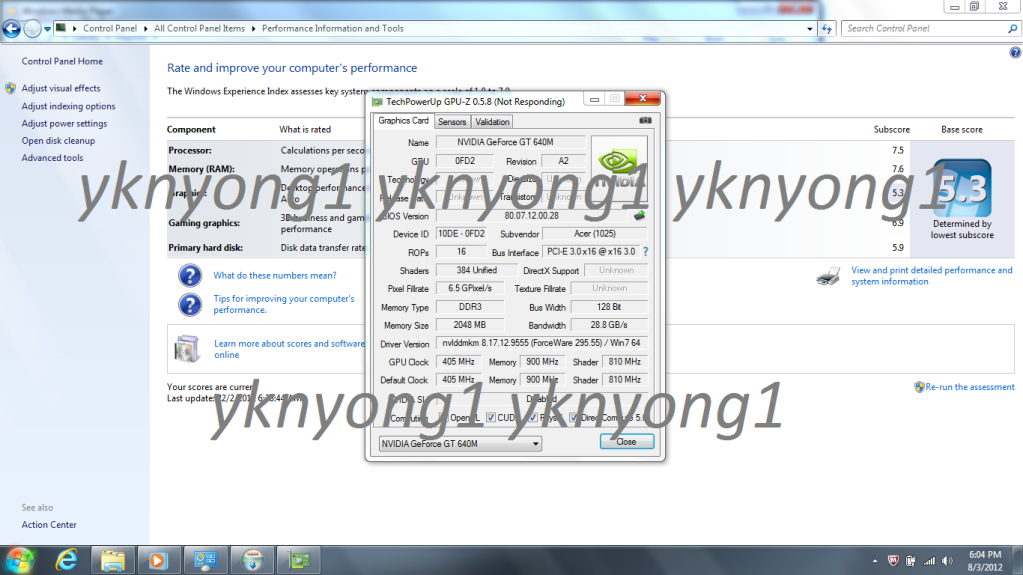The width and height of the screenshot is (1023, 575).
Task: Click Learn more about scores online
Action: [289, 349]
